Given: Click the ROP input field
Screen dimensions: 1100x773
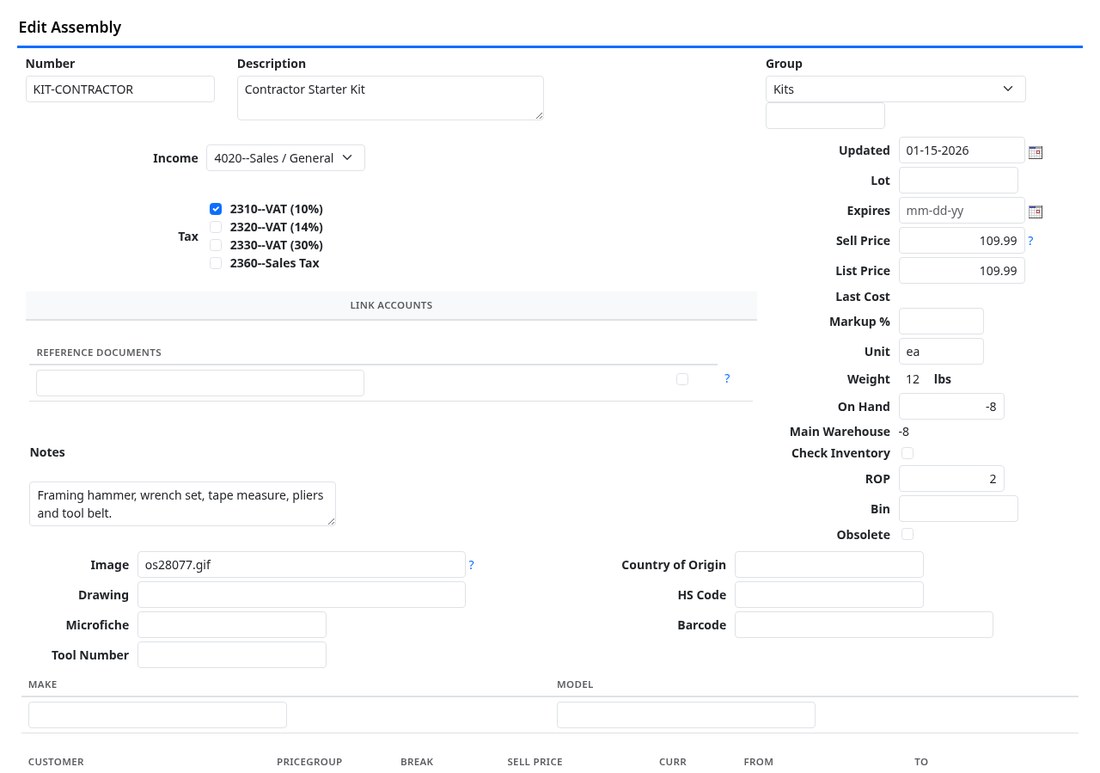Looking at the screenshot, I should [x=951, y=479].
